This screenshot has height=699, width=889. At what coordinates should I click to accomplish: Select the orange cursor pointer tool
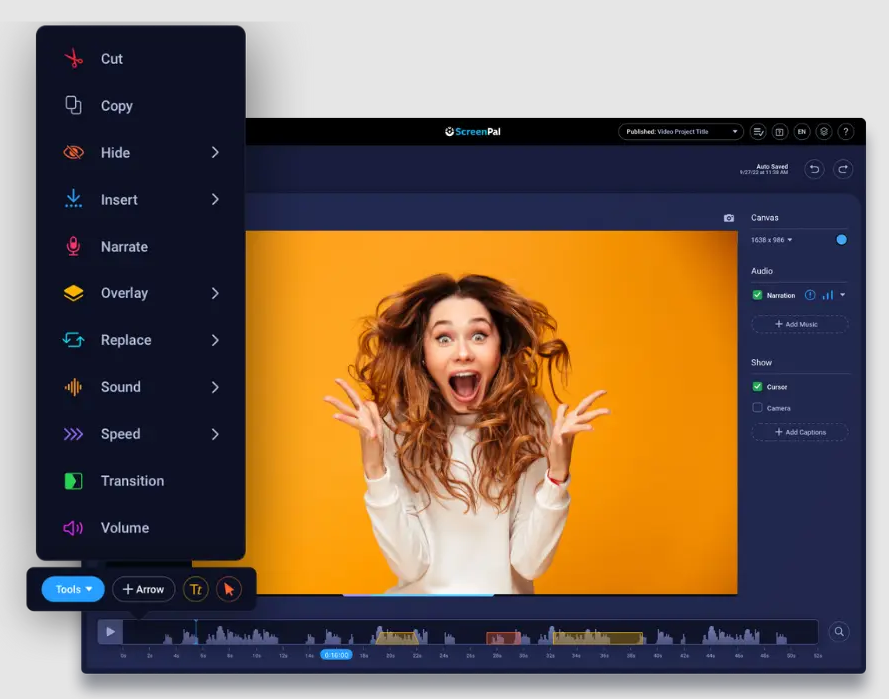[x=229, y=590]
